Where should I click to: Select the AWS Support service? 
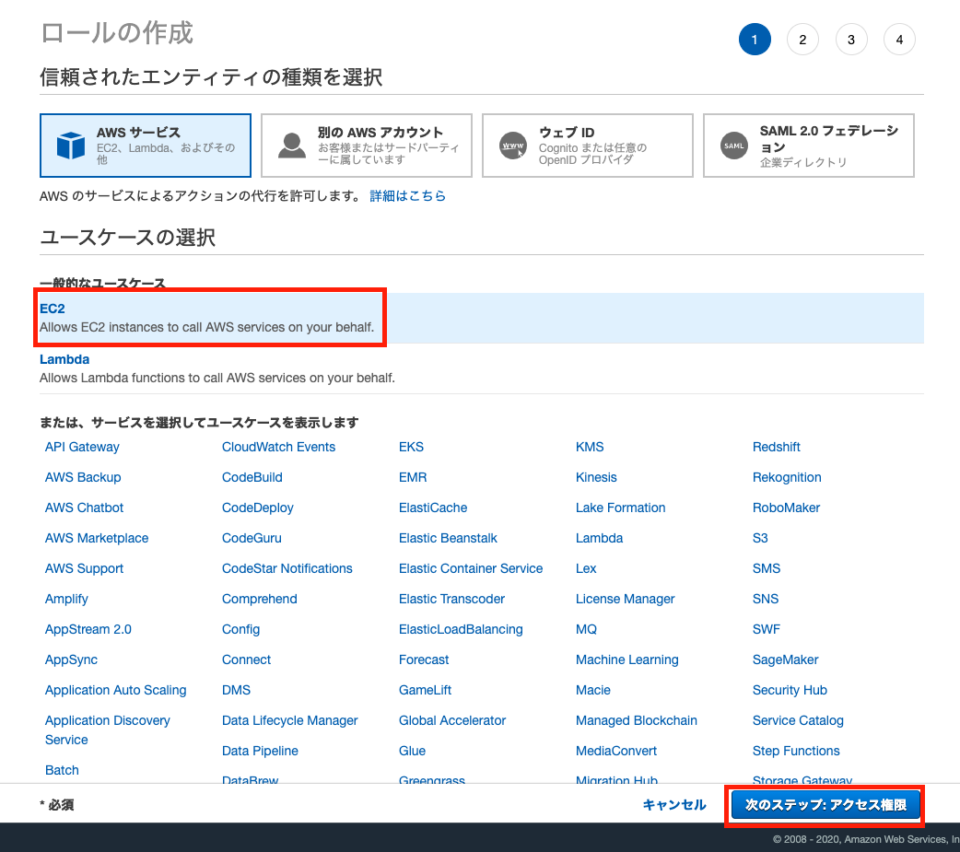(84, 569)
